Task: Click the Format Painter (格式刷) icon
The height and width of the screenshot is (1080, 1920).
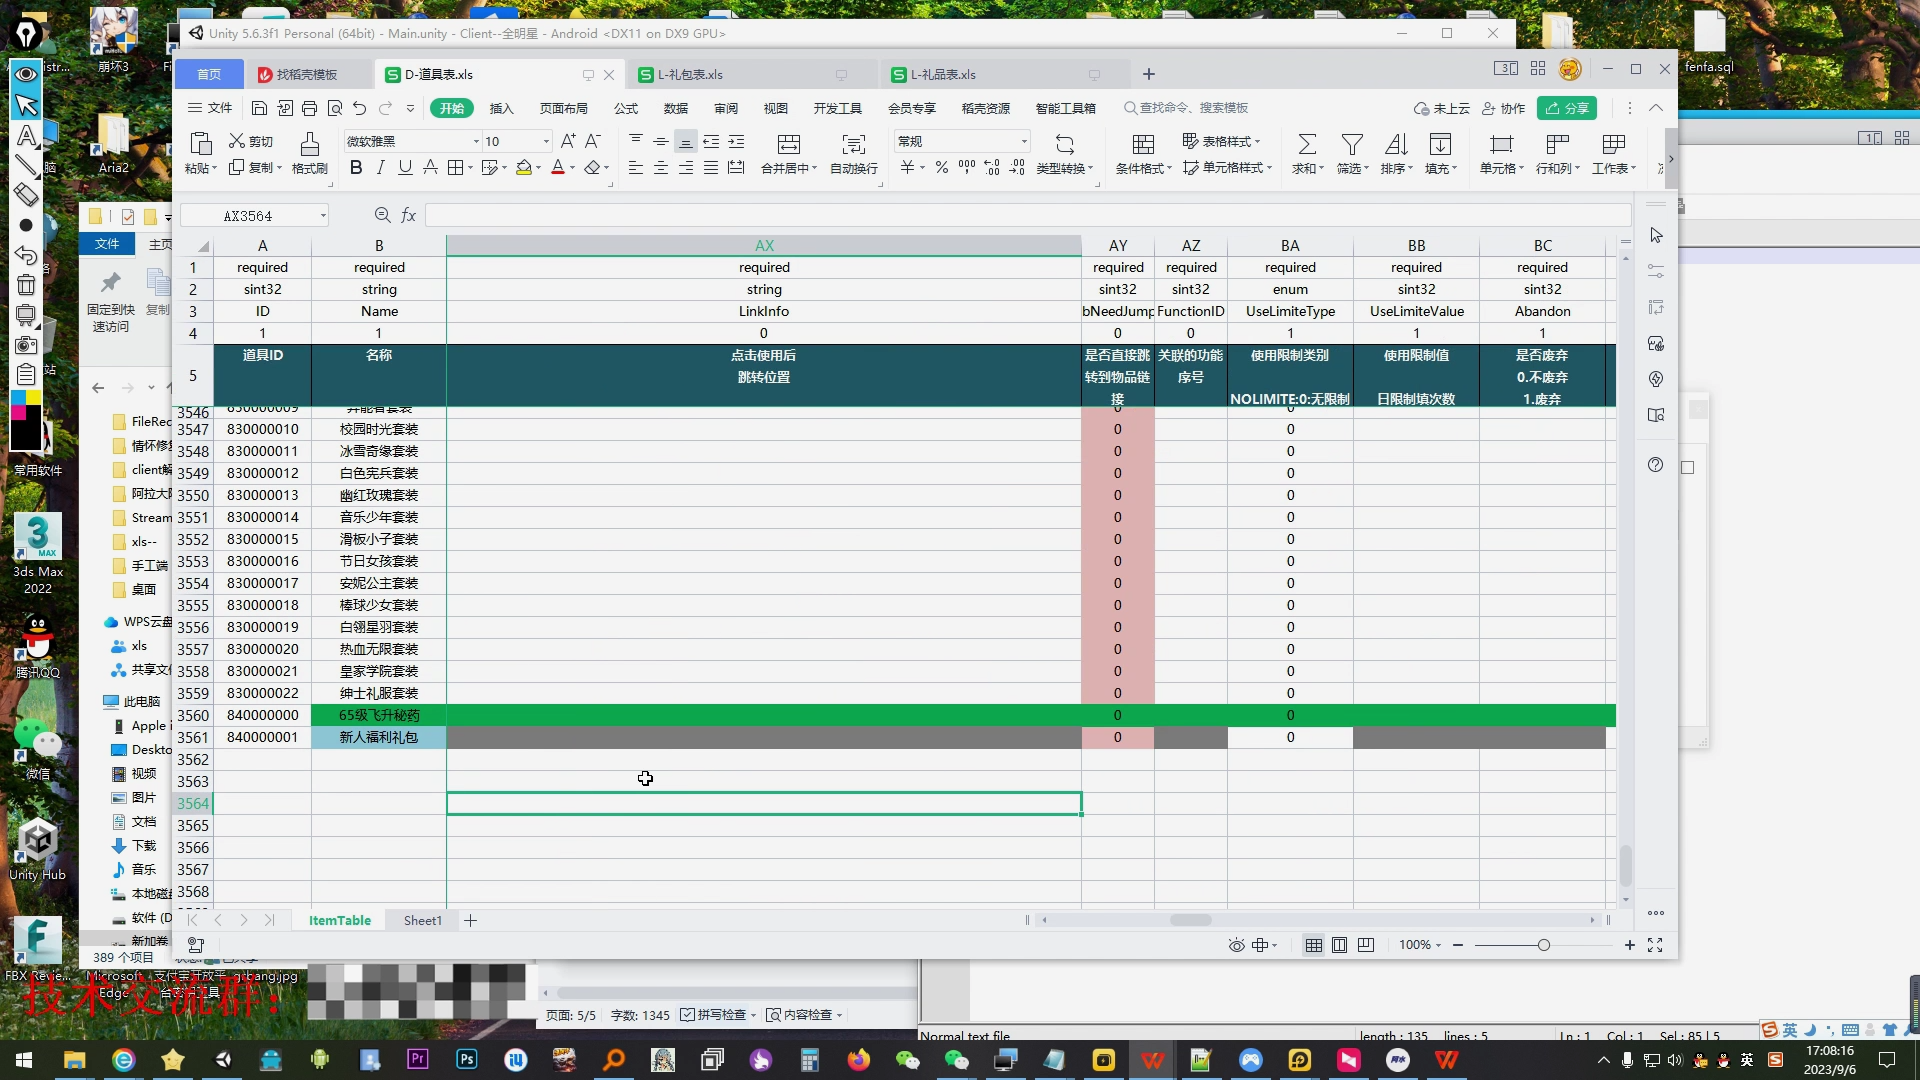Action: tap(309, 145)
